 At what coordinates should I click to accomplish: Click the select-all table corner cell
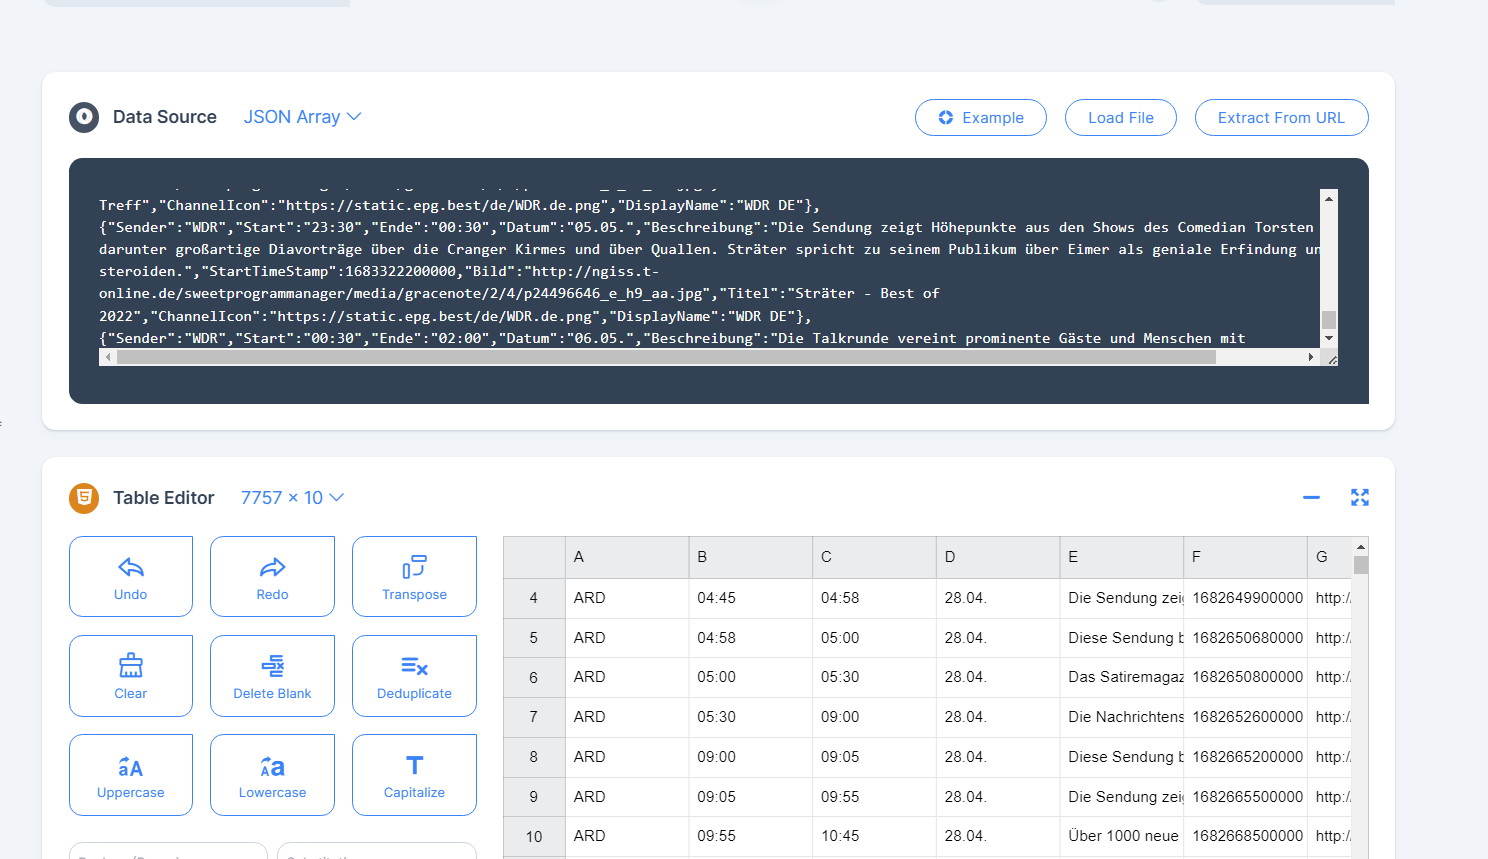point(534,557)
